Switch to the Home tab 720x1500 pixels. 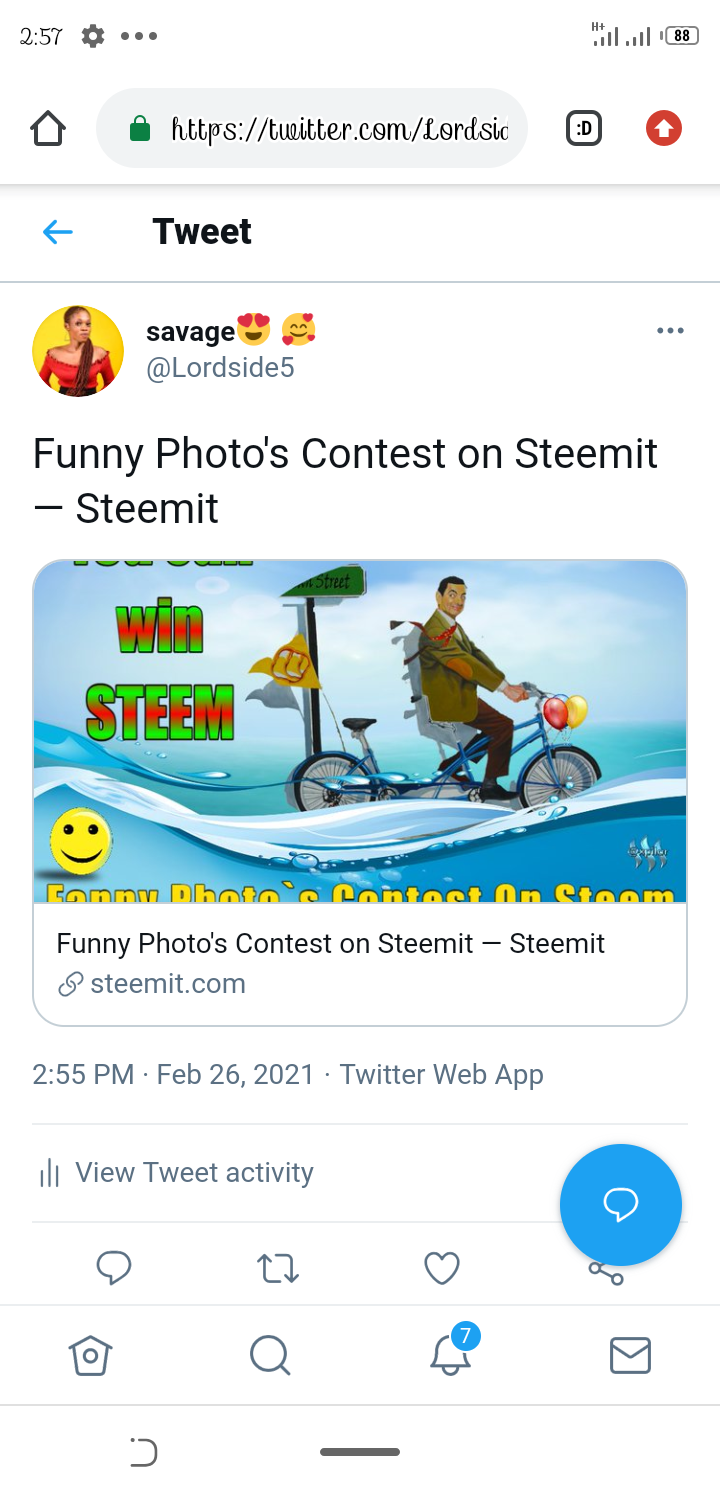pos(90,1356)
